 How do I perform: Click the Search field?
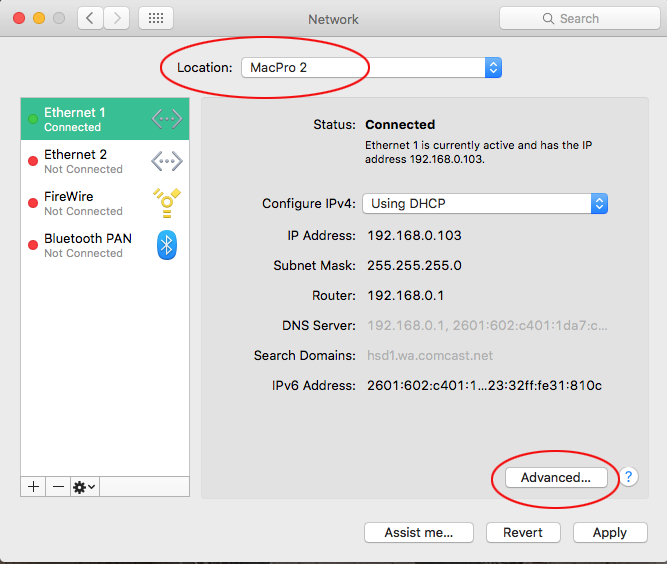coord(579,18)
